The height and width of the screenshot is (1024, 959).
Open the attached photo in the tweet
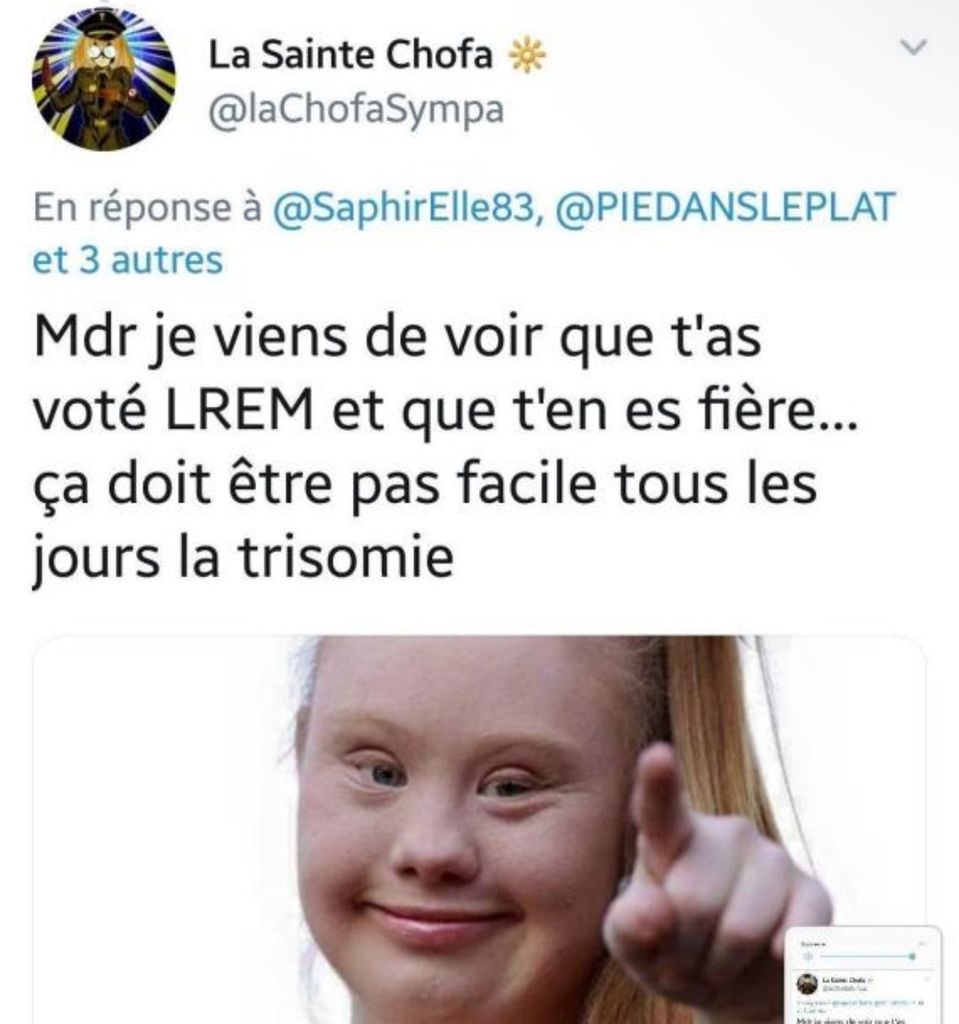coord(480,829)
